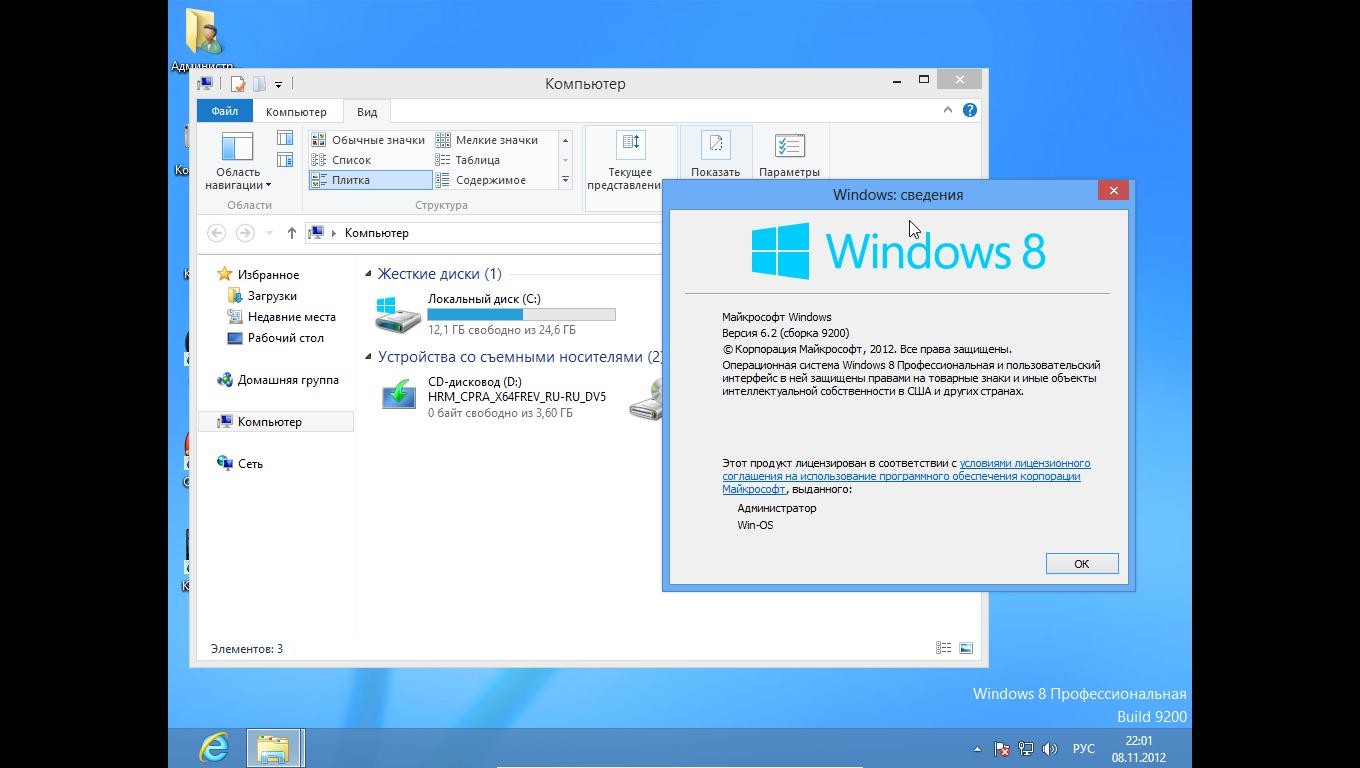This screenshot has width=1360, height=768.
Task: Switch to the Компьютер ribbon tab
Action: (296, 111)
